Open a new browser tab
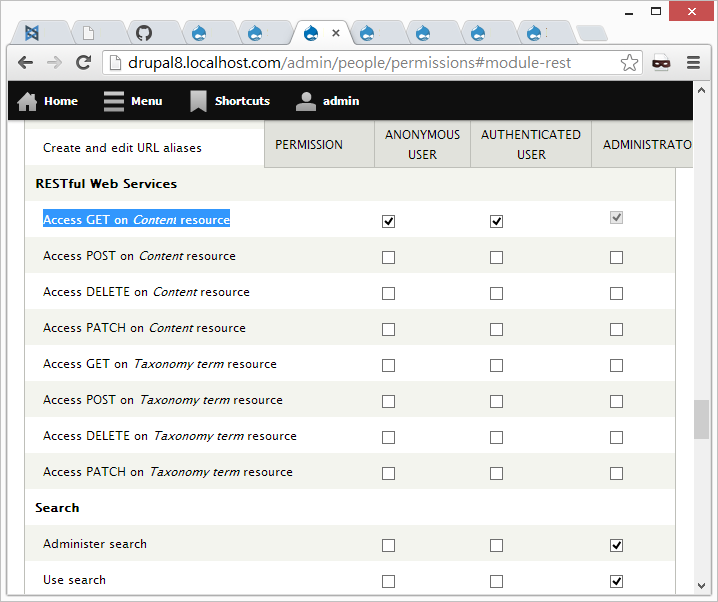 click(x=591, y=33)
